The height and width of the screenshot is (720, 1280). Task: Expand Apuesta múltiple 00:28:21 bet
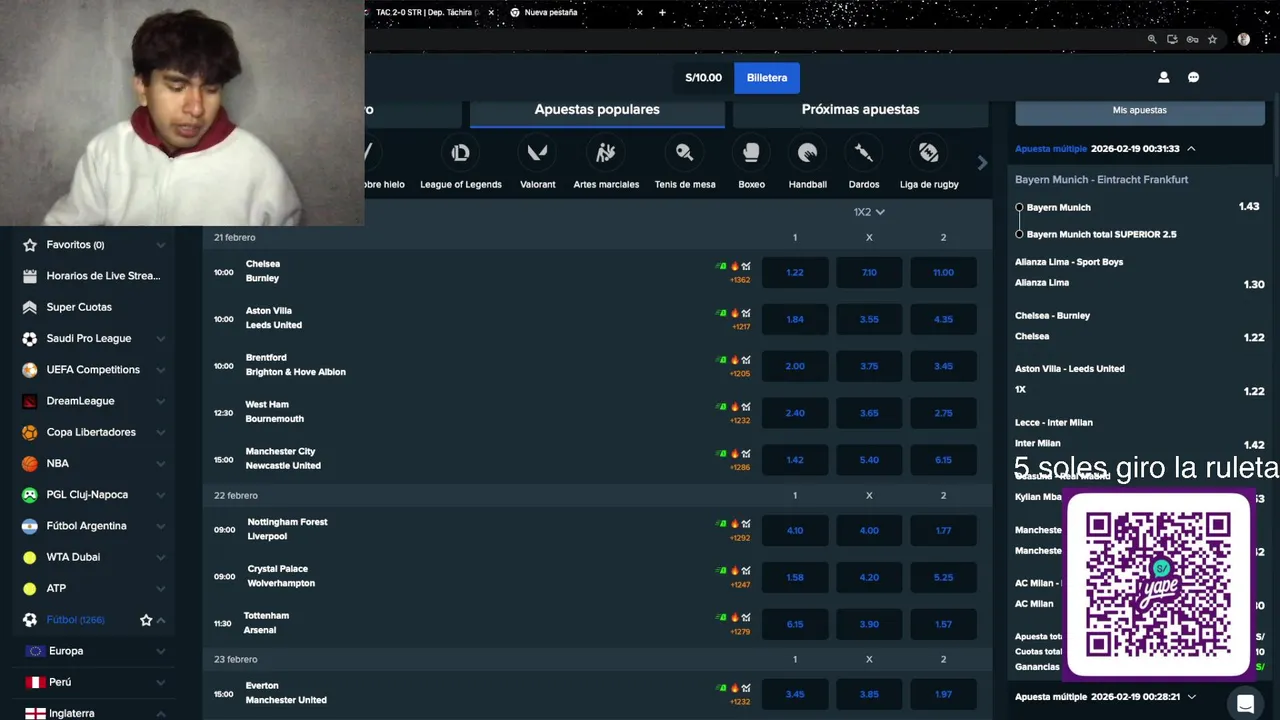coord(1191,696)
